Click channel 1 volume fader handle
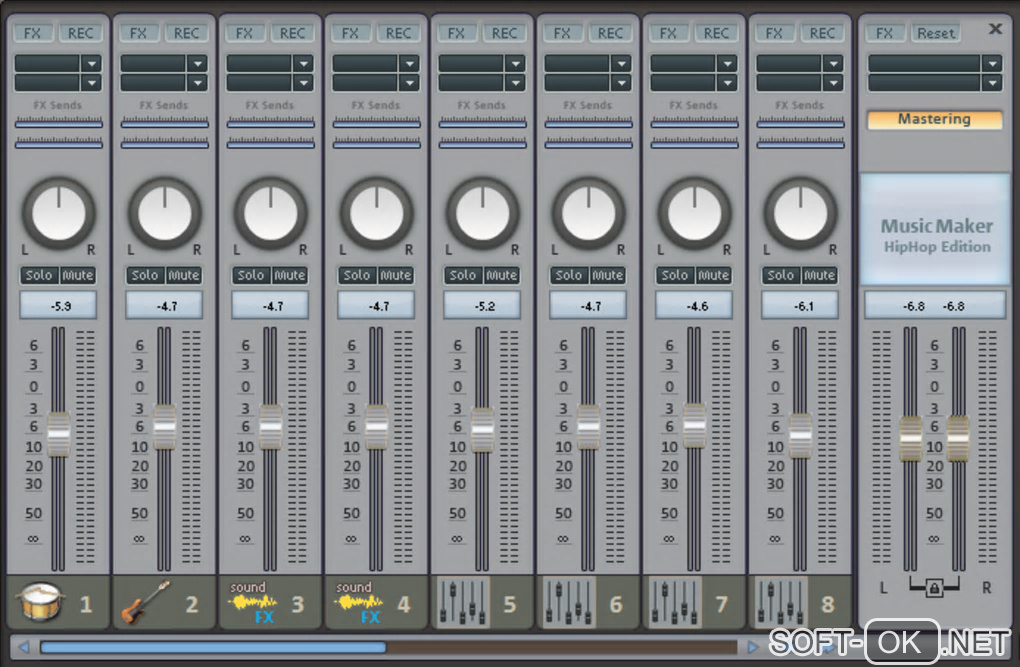 (x=59, y=434)
